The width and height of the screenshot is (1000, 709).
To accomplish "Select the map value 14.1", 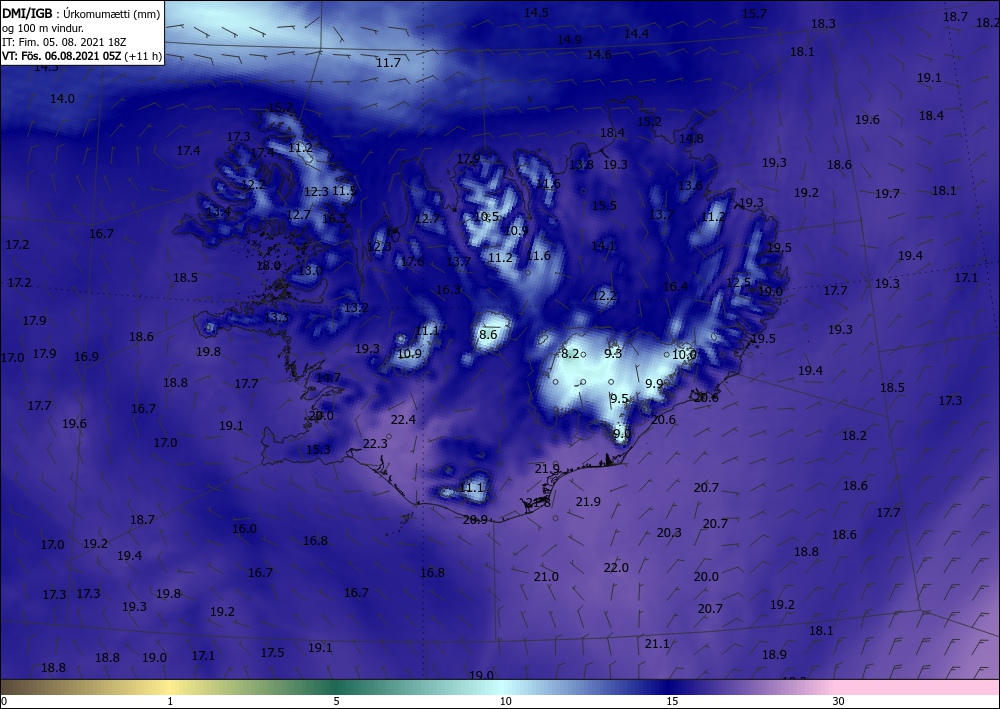I will (603, 245).
